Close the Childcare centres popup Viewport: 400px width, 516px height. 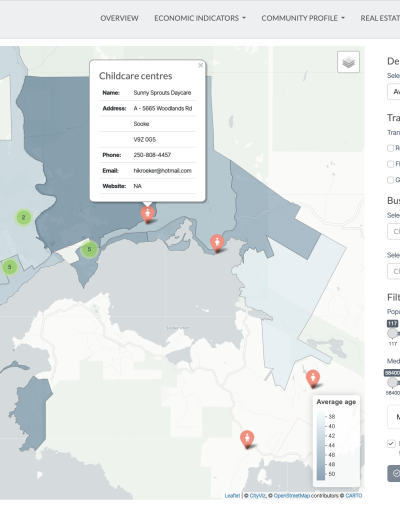200,65
